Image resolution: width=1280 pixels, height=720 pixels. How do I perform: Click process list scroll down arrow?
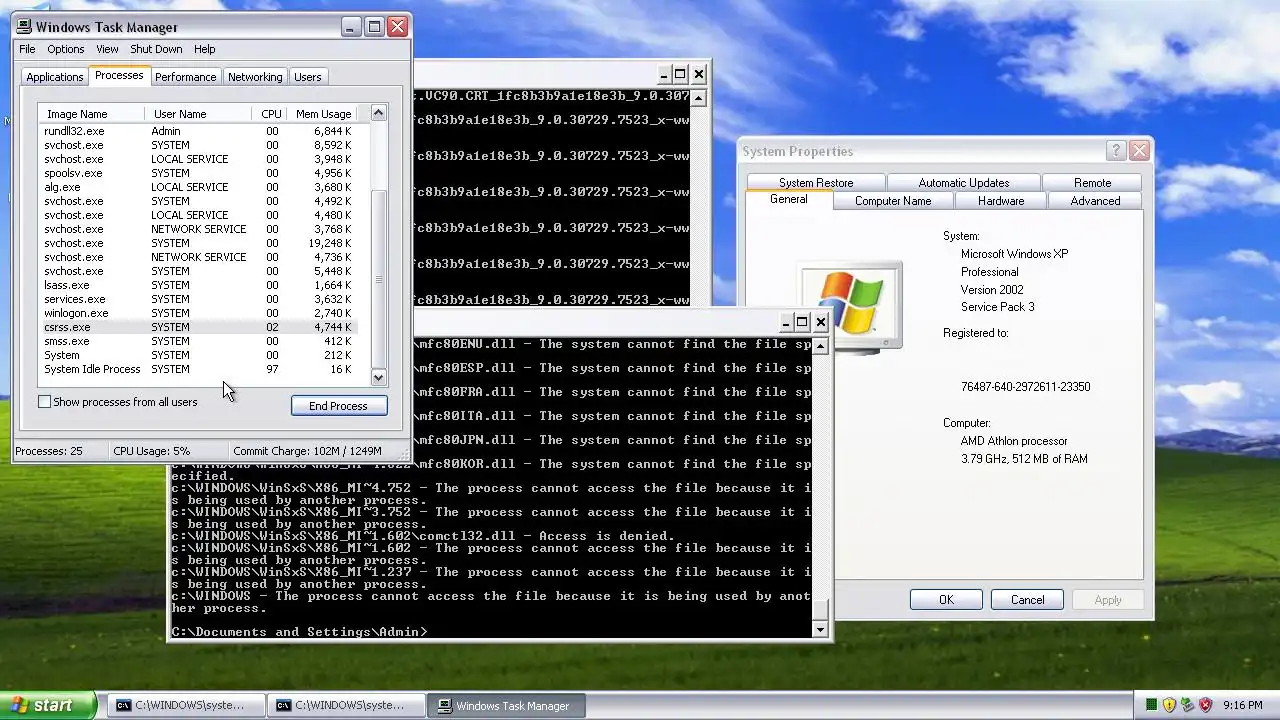[378, 378]
